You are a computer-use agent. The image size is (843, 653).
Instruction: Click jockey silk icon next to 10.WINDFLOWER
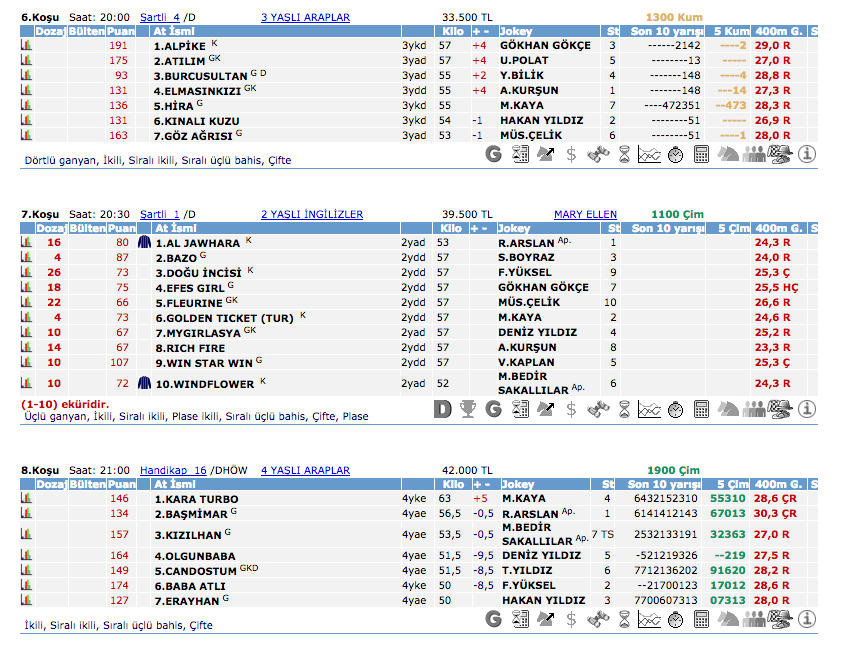[x=144, y=383]
